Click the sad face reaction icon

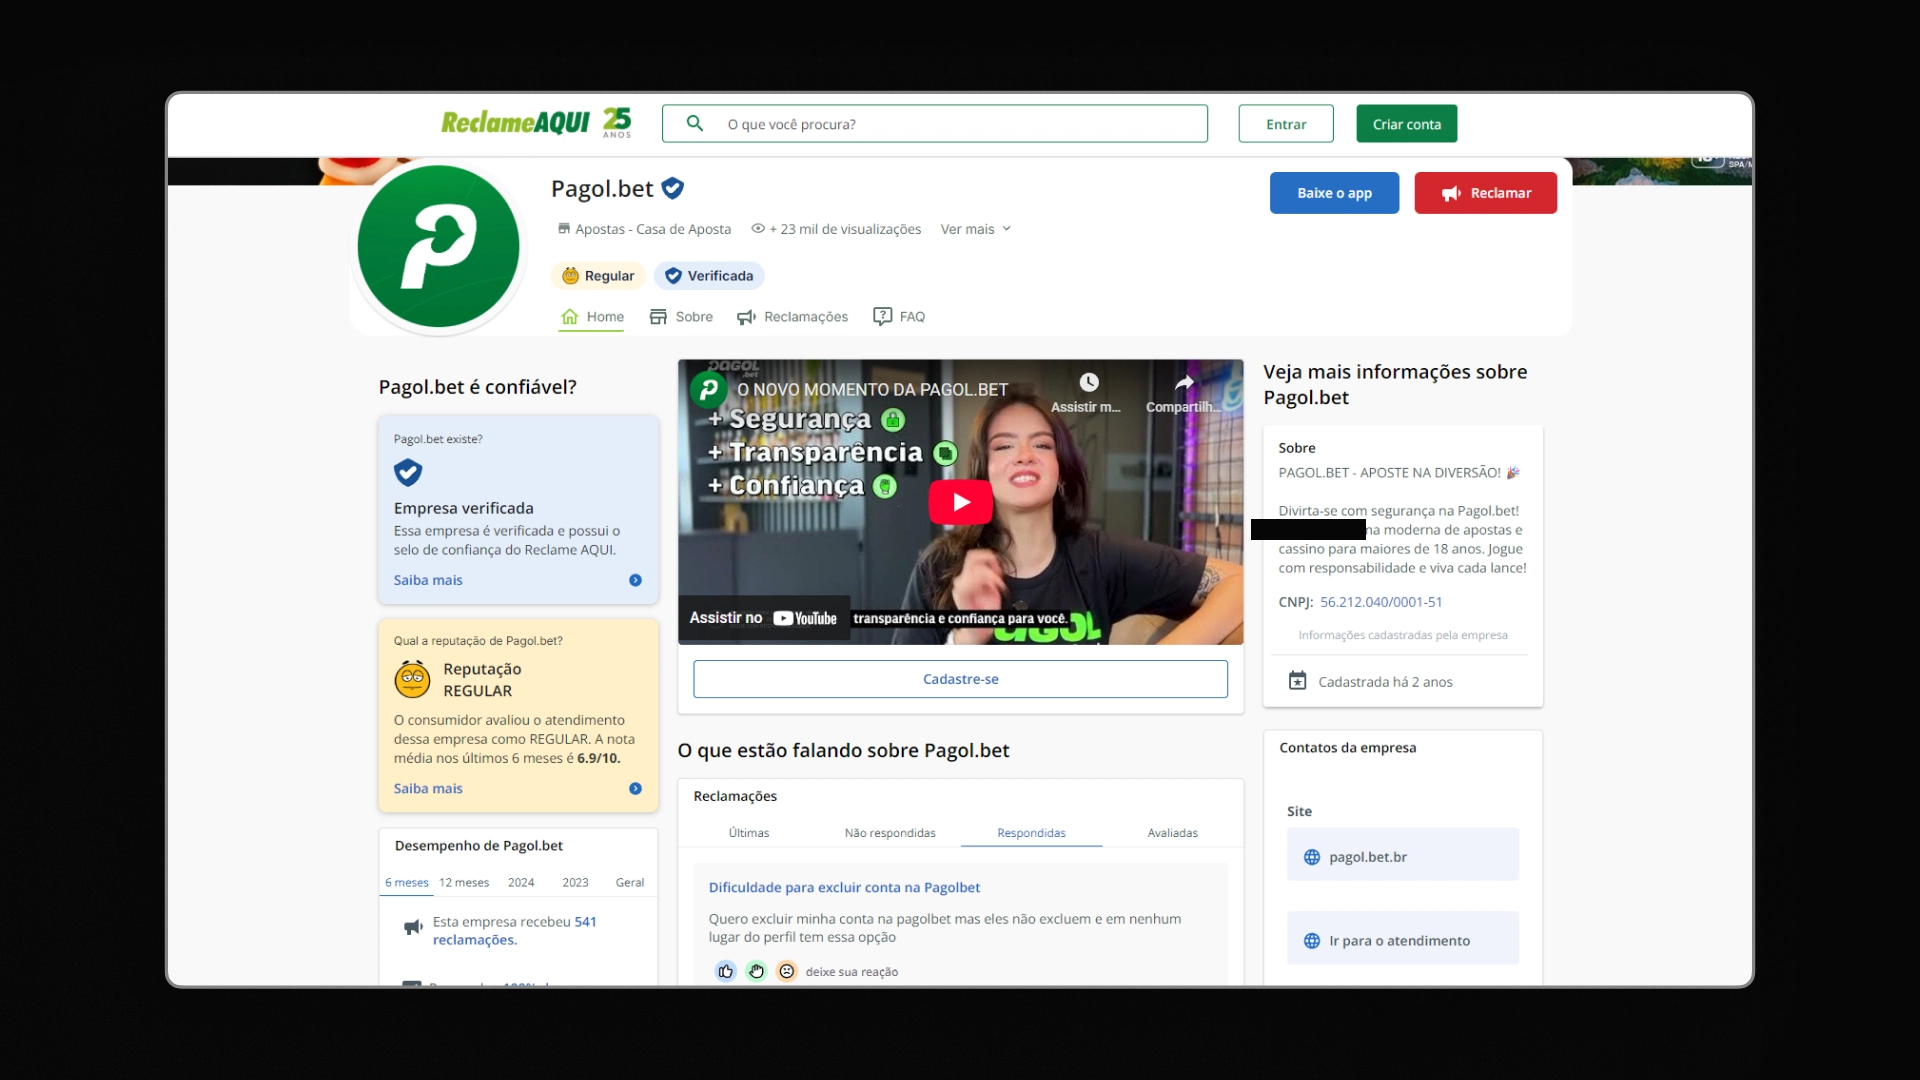[787, 971]
